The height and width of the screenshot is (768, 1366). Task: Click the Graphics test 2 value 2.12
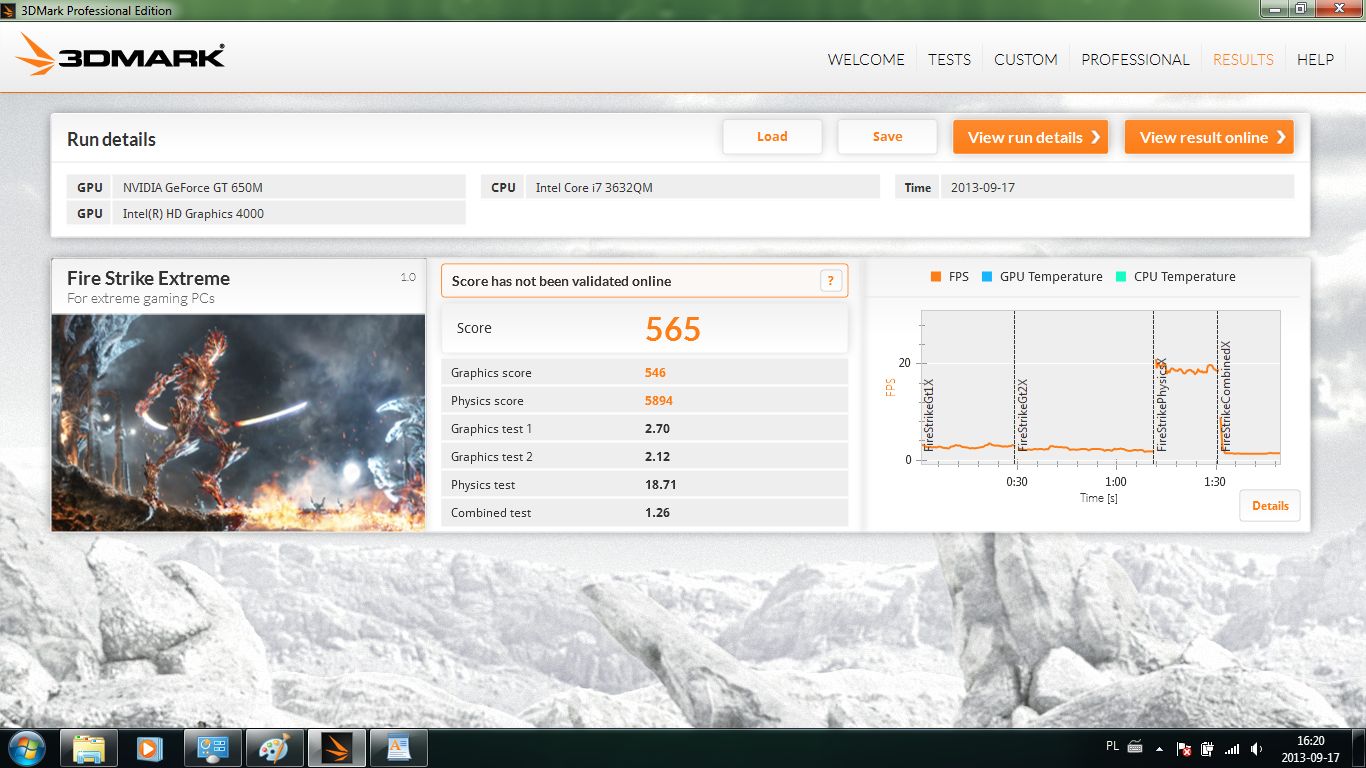click(x=657, y=457)
